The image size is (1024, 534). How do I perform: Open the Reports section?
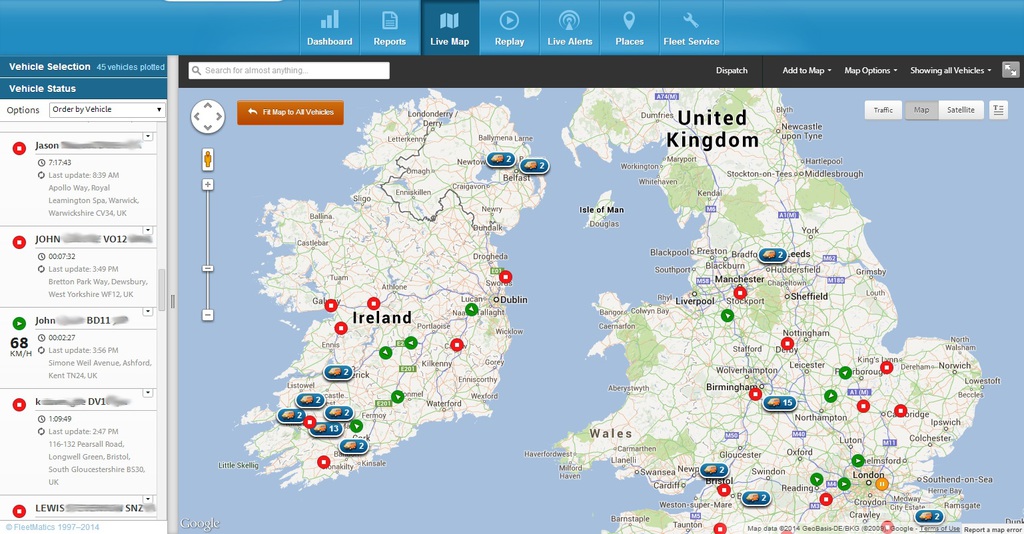[389, 28]
